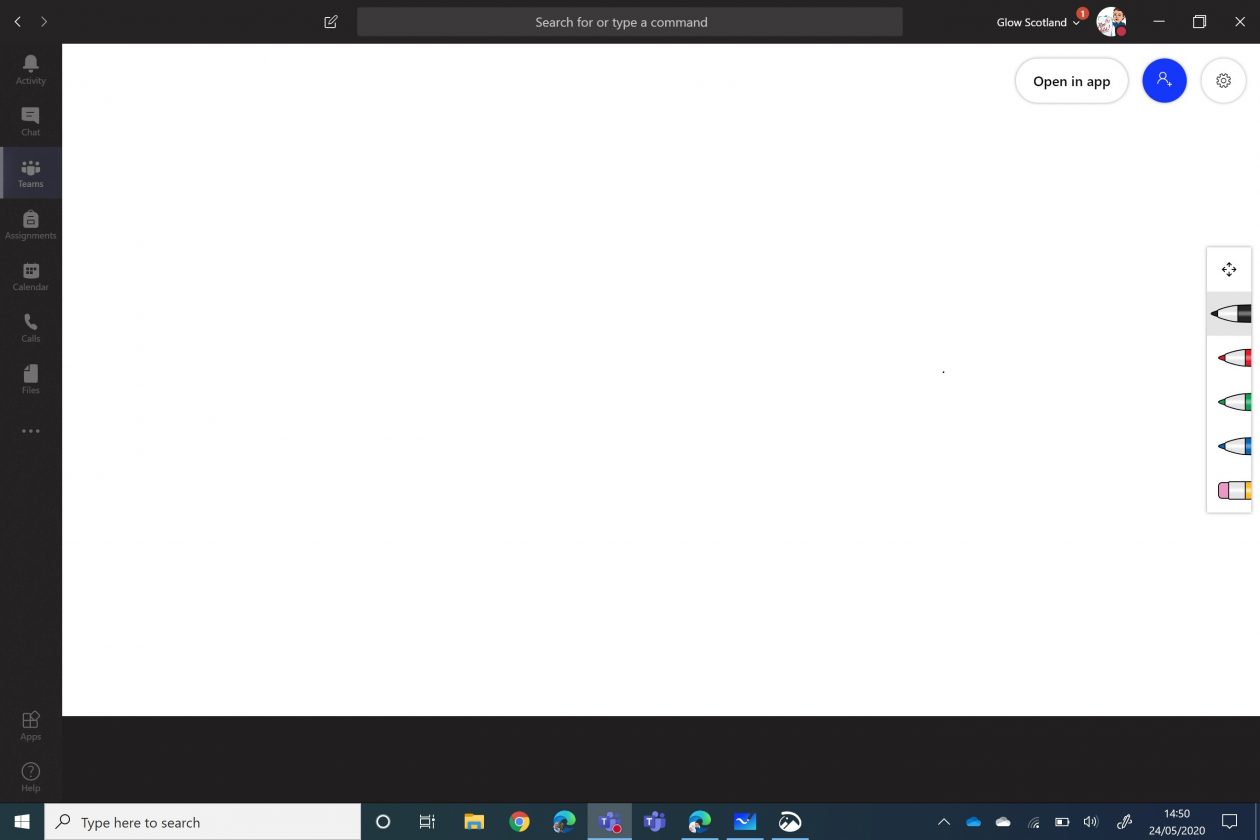Select the Teams section in sidebar
Image resolution: width=1260 pixels, height=840 pixels.
click(30, 173)
